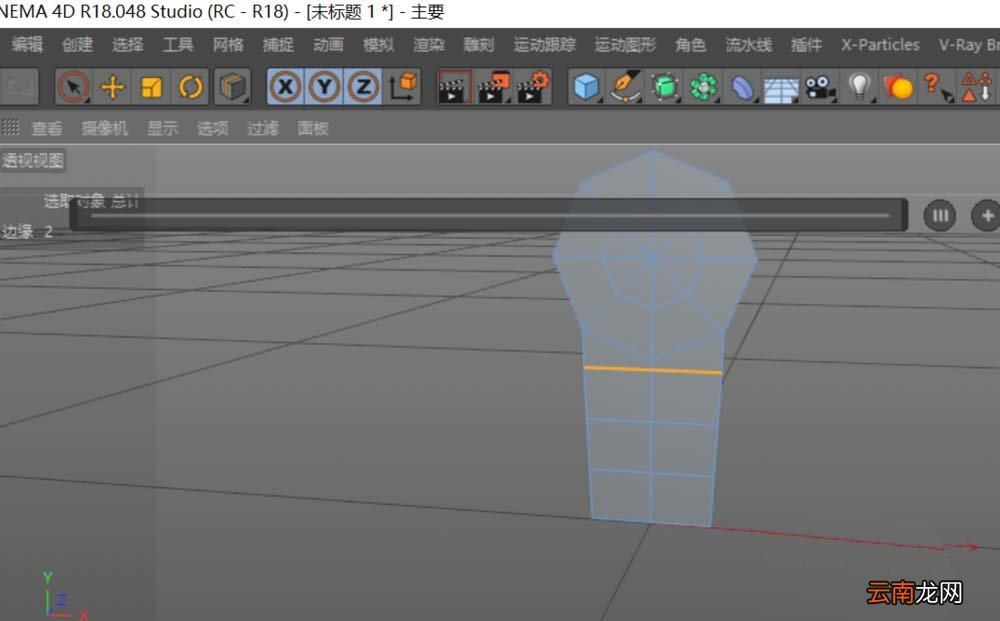The width and height of the screenshot is (1000, 621).
Task: Open the X-Particles menu
Action: click(x=880, y=44)
